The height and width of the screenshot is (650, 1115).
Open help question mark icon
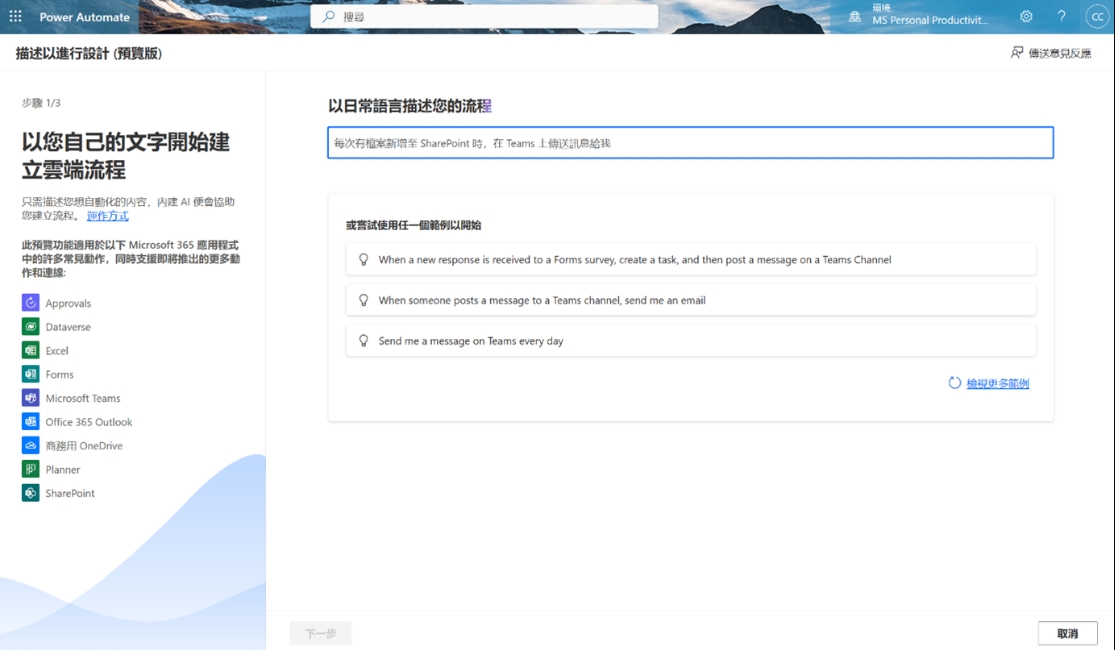[x=1061, y=17]
